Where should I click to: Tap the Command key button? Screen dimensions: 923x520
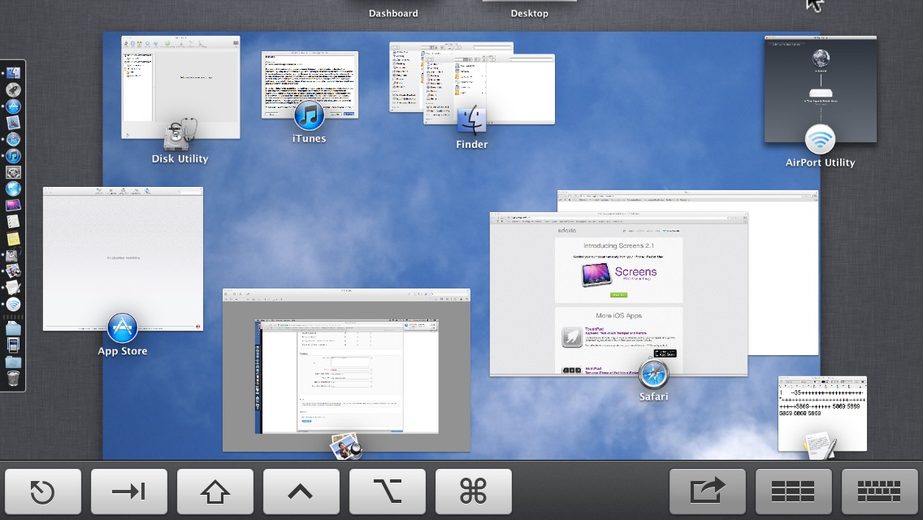473,491
